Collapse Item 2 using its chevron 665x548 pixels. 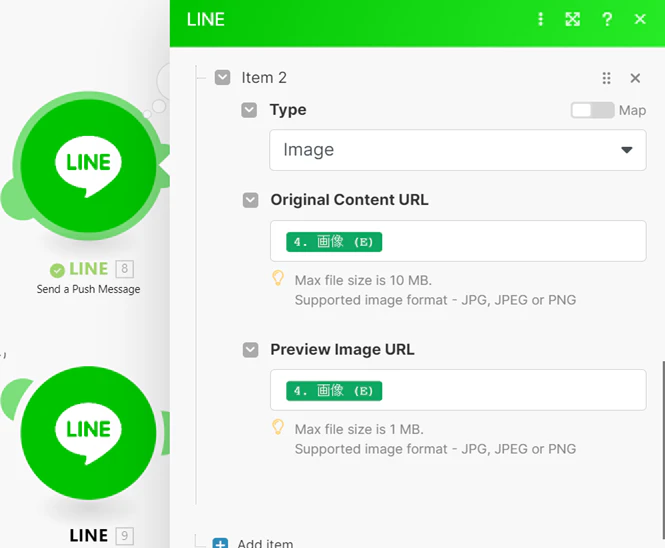click(x=222, y=78)
